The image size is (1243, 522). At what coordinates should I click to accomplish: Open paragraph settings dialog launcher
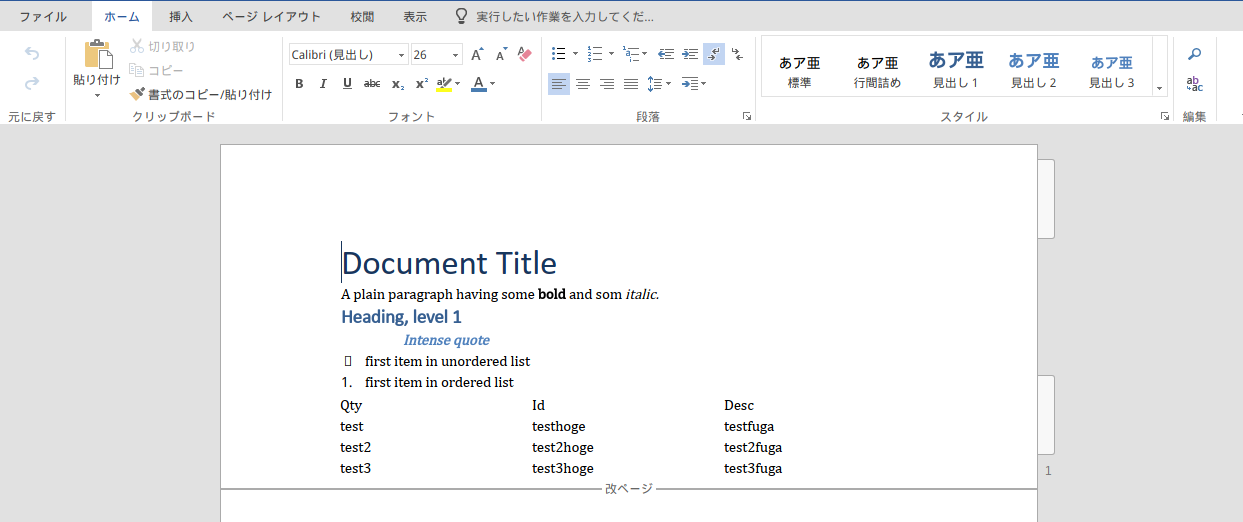coord(747,117)
